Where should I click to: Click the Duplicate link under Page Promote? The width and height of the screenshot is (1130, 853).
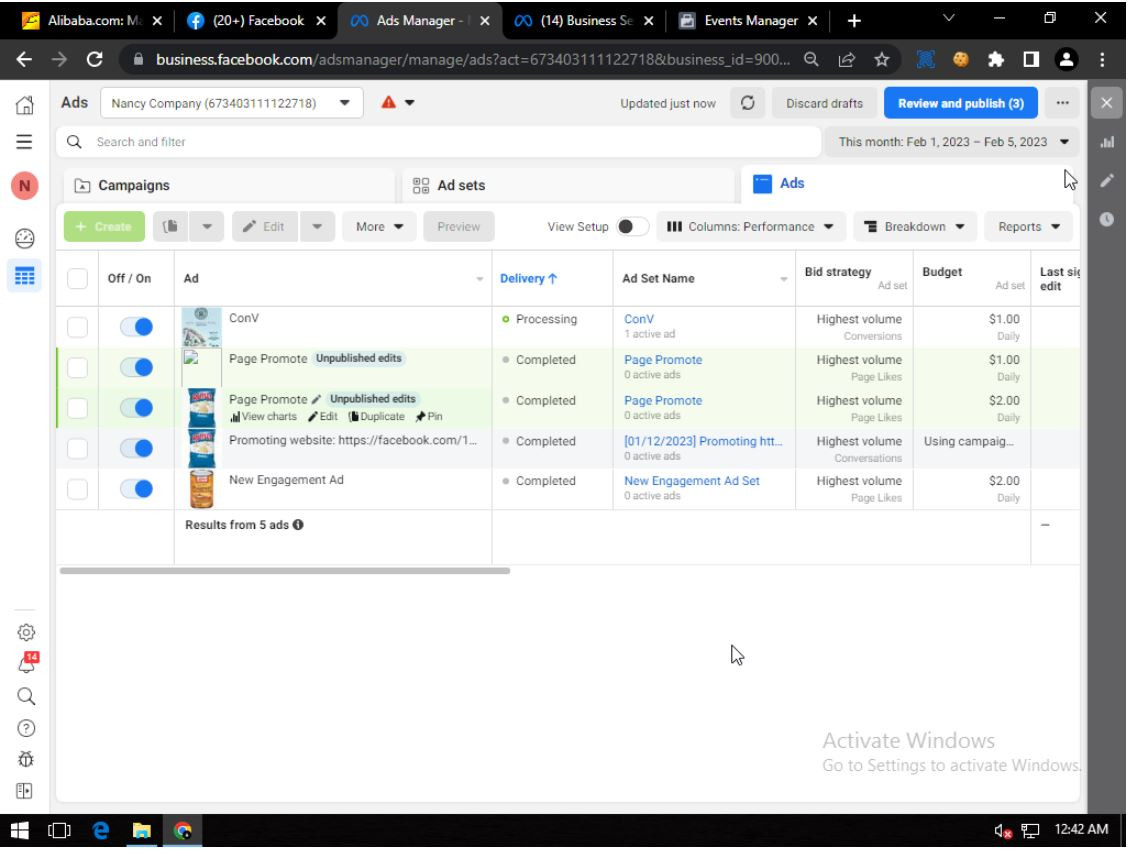coord(378,418)
